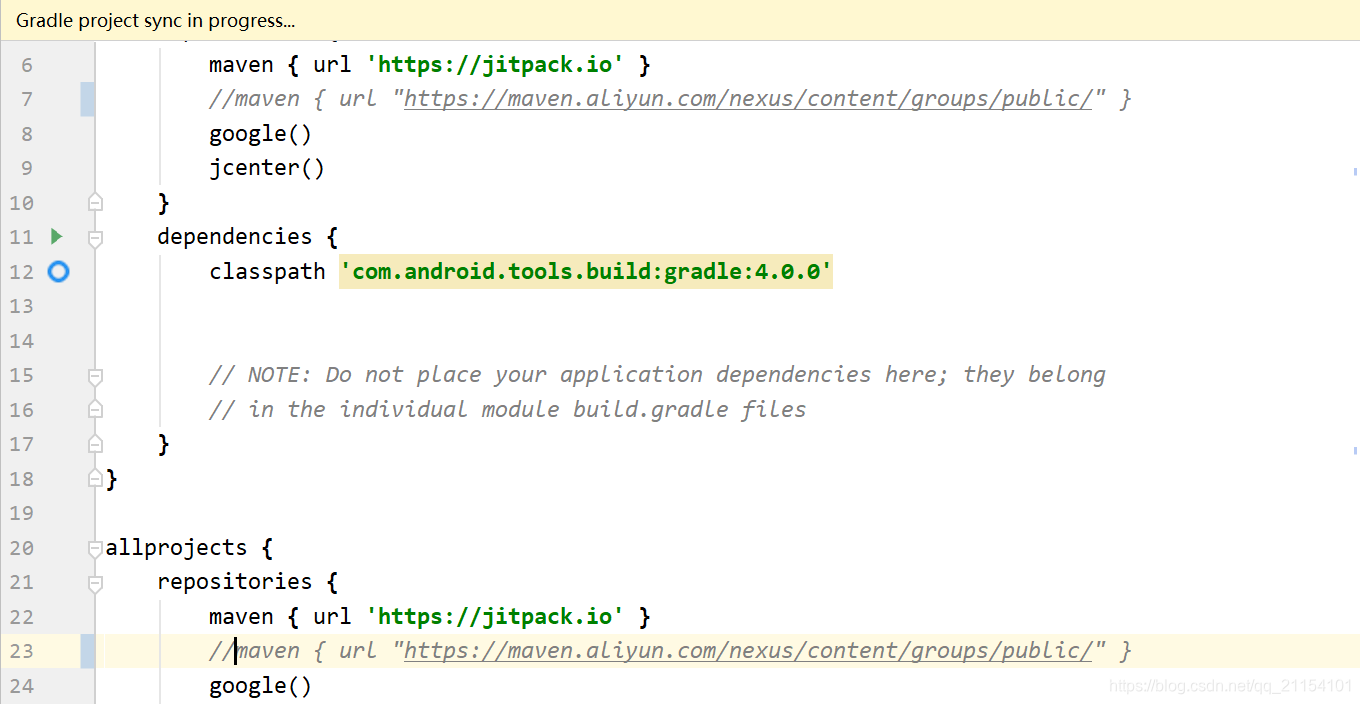
Task: Collapse the fold marker beside line 15
Action: pyautogui.click(x=95, y=375)
